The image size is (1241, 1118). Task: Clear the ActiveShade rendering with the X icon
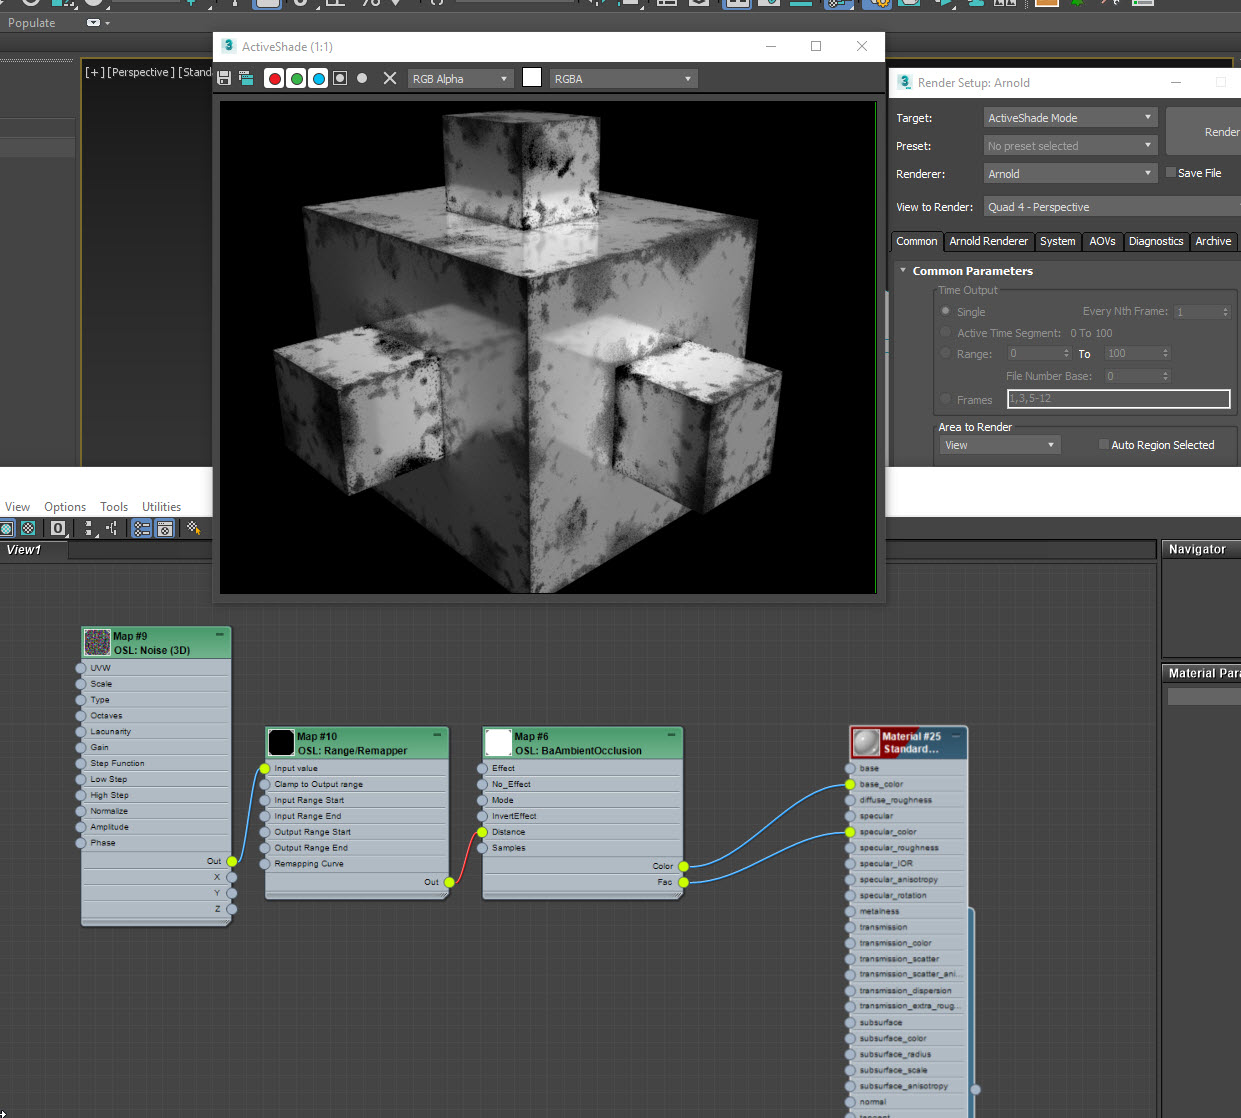click(389, 77)
